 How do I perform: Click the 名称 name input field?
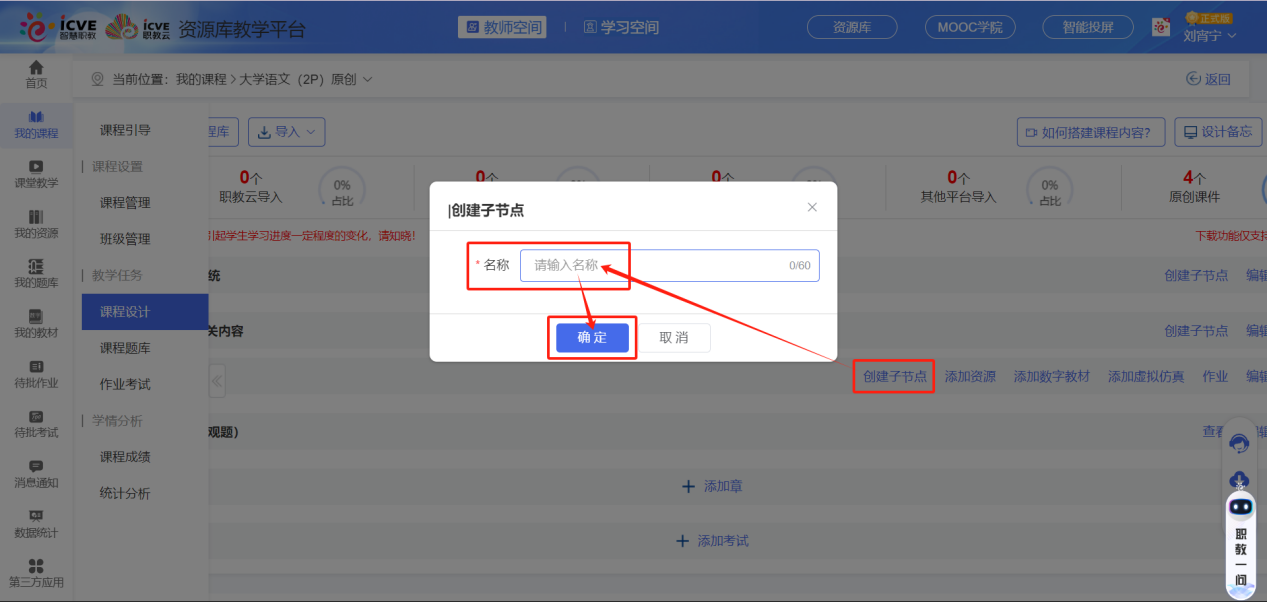click(x=670, y=265)
